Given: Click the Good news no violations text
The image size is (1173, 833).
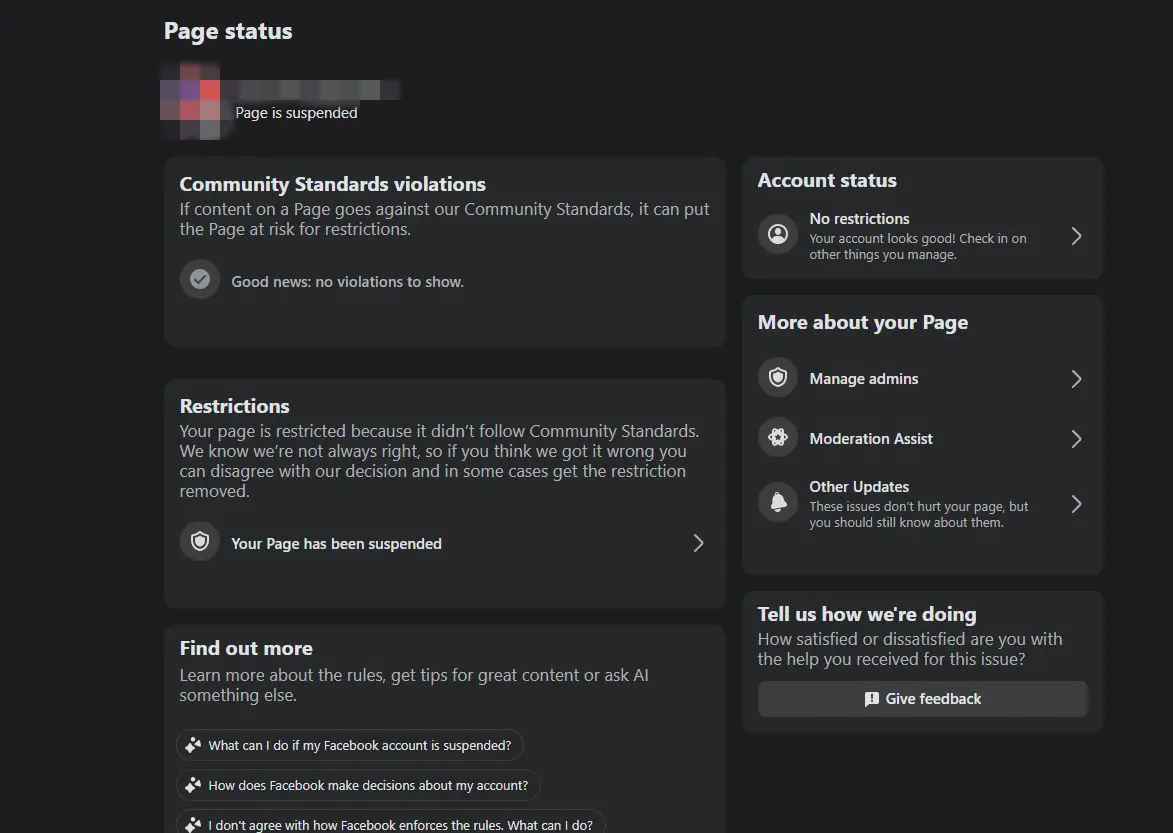Looking at the screenshot, I should pos(347,282).
